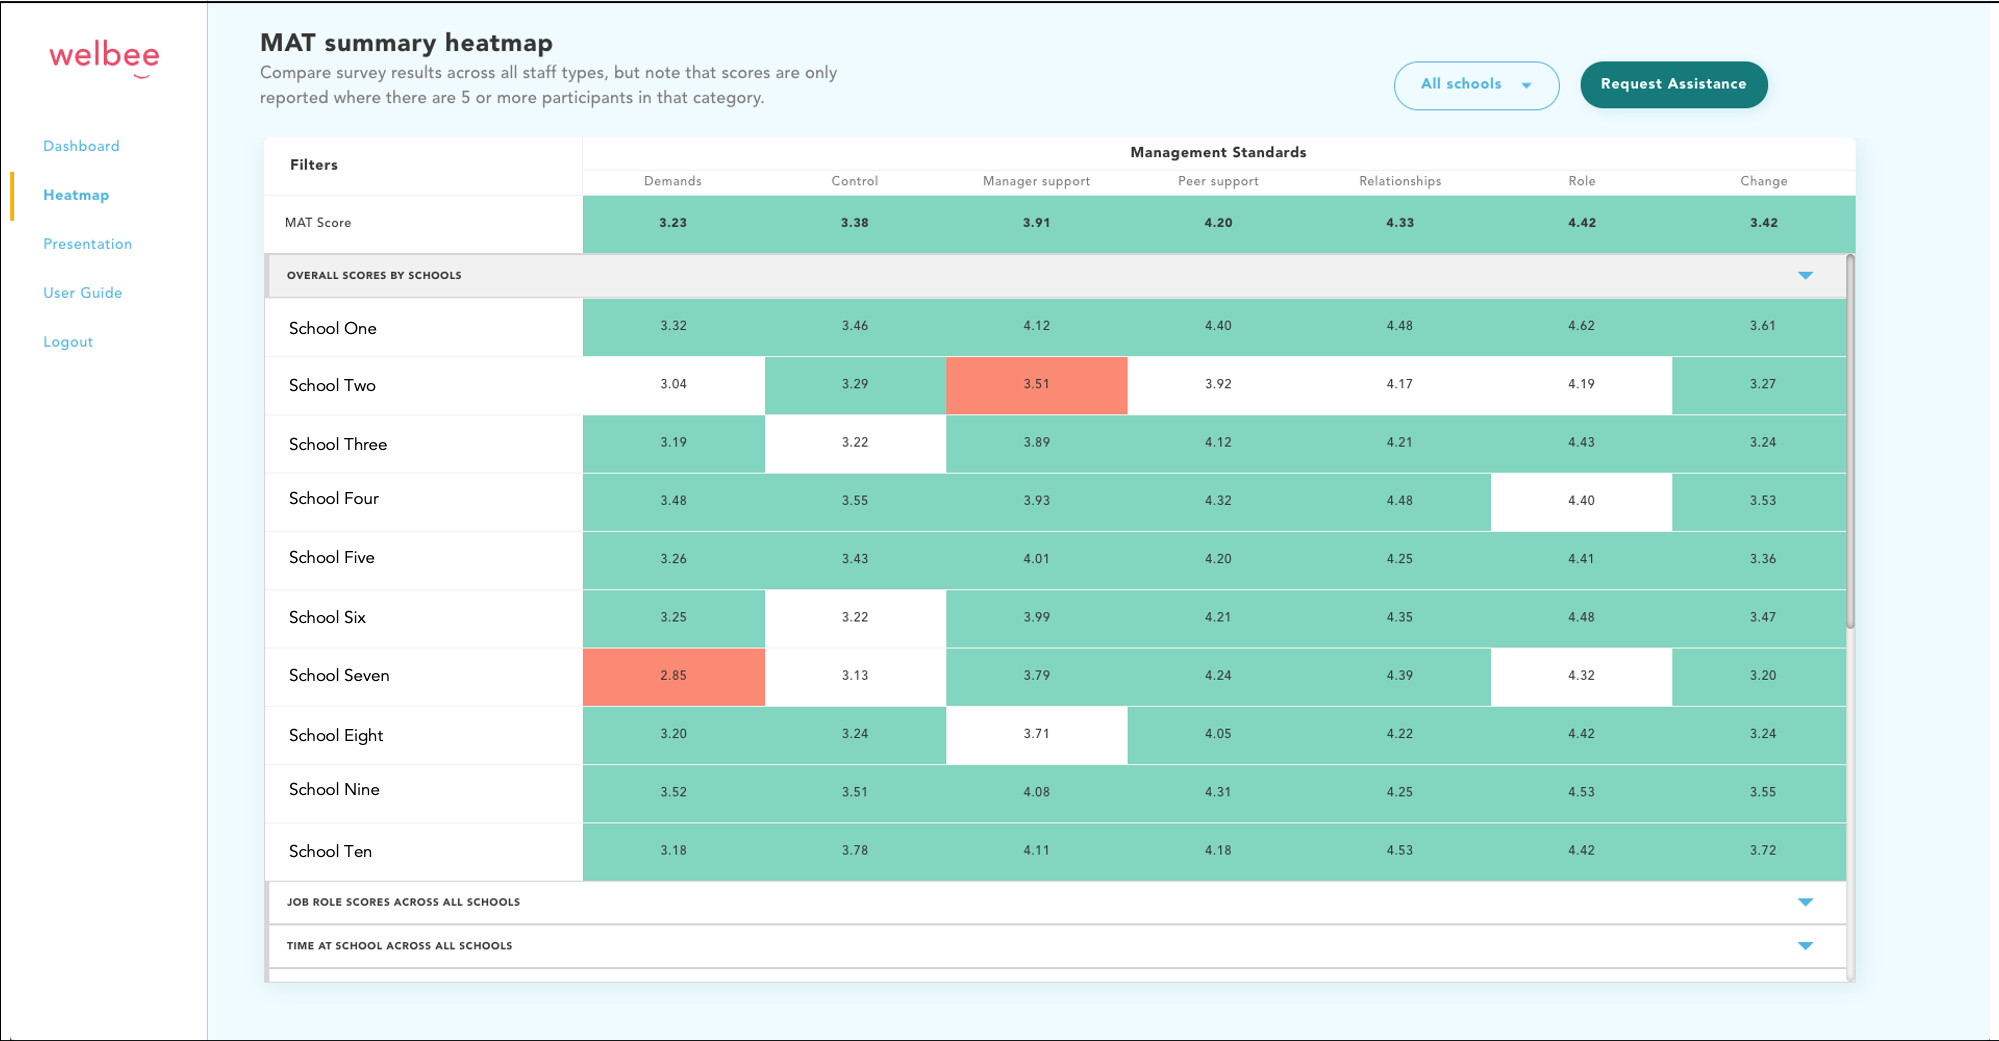Screen dimensions: 1999x1041
Task: Click School Four's white Role cell 4.40
Action: coord(1581,501)
